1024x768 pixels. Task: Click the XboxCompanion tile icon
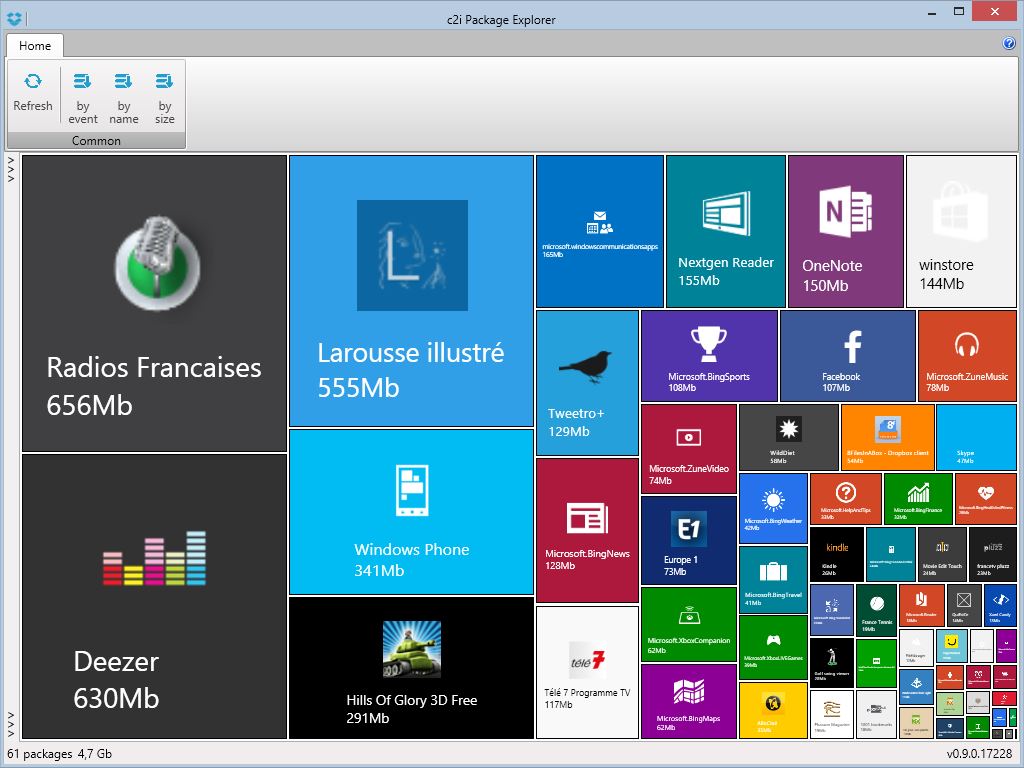689,615
